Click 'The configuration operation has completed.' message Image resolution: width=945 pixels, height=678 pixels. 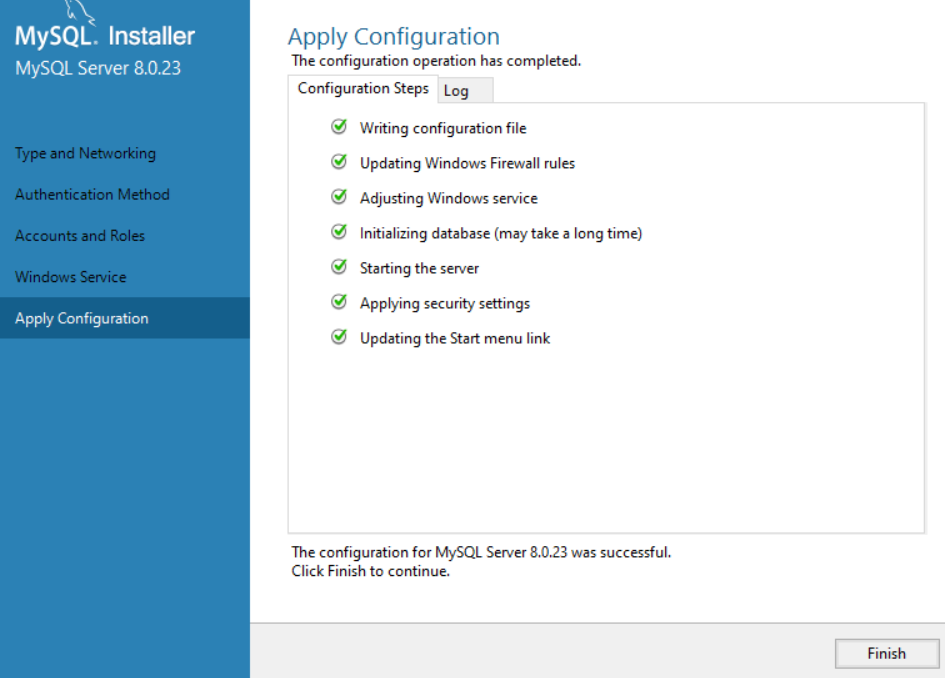(436, 61)
